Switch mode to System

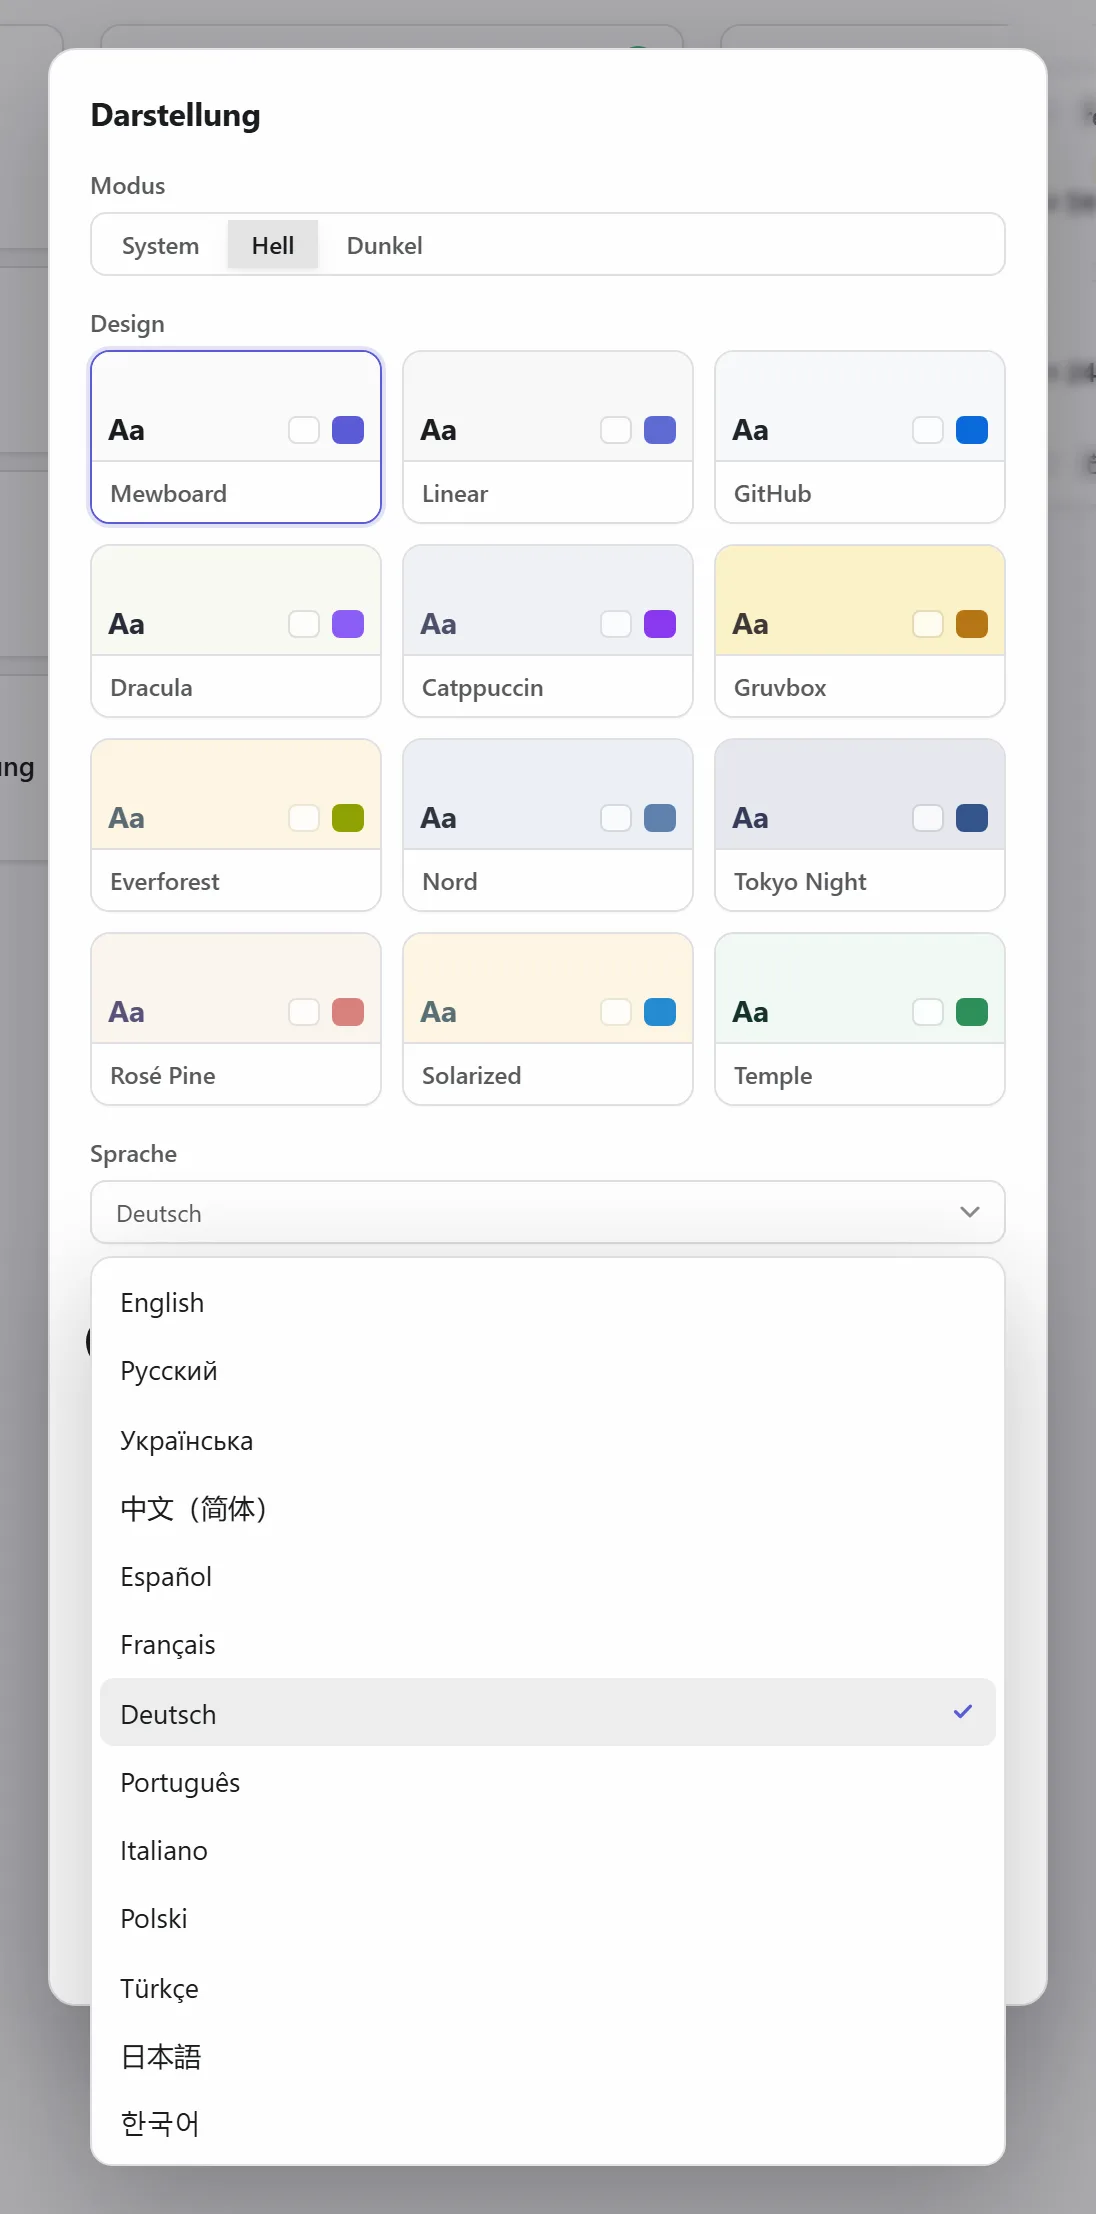[x=160, y=245]
